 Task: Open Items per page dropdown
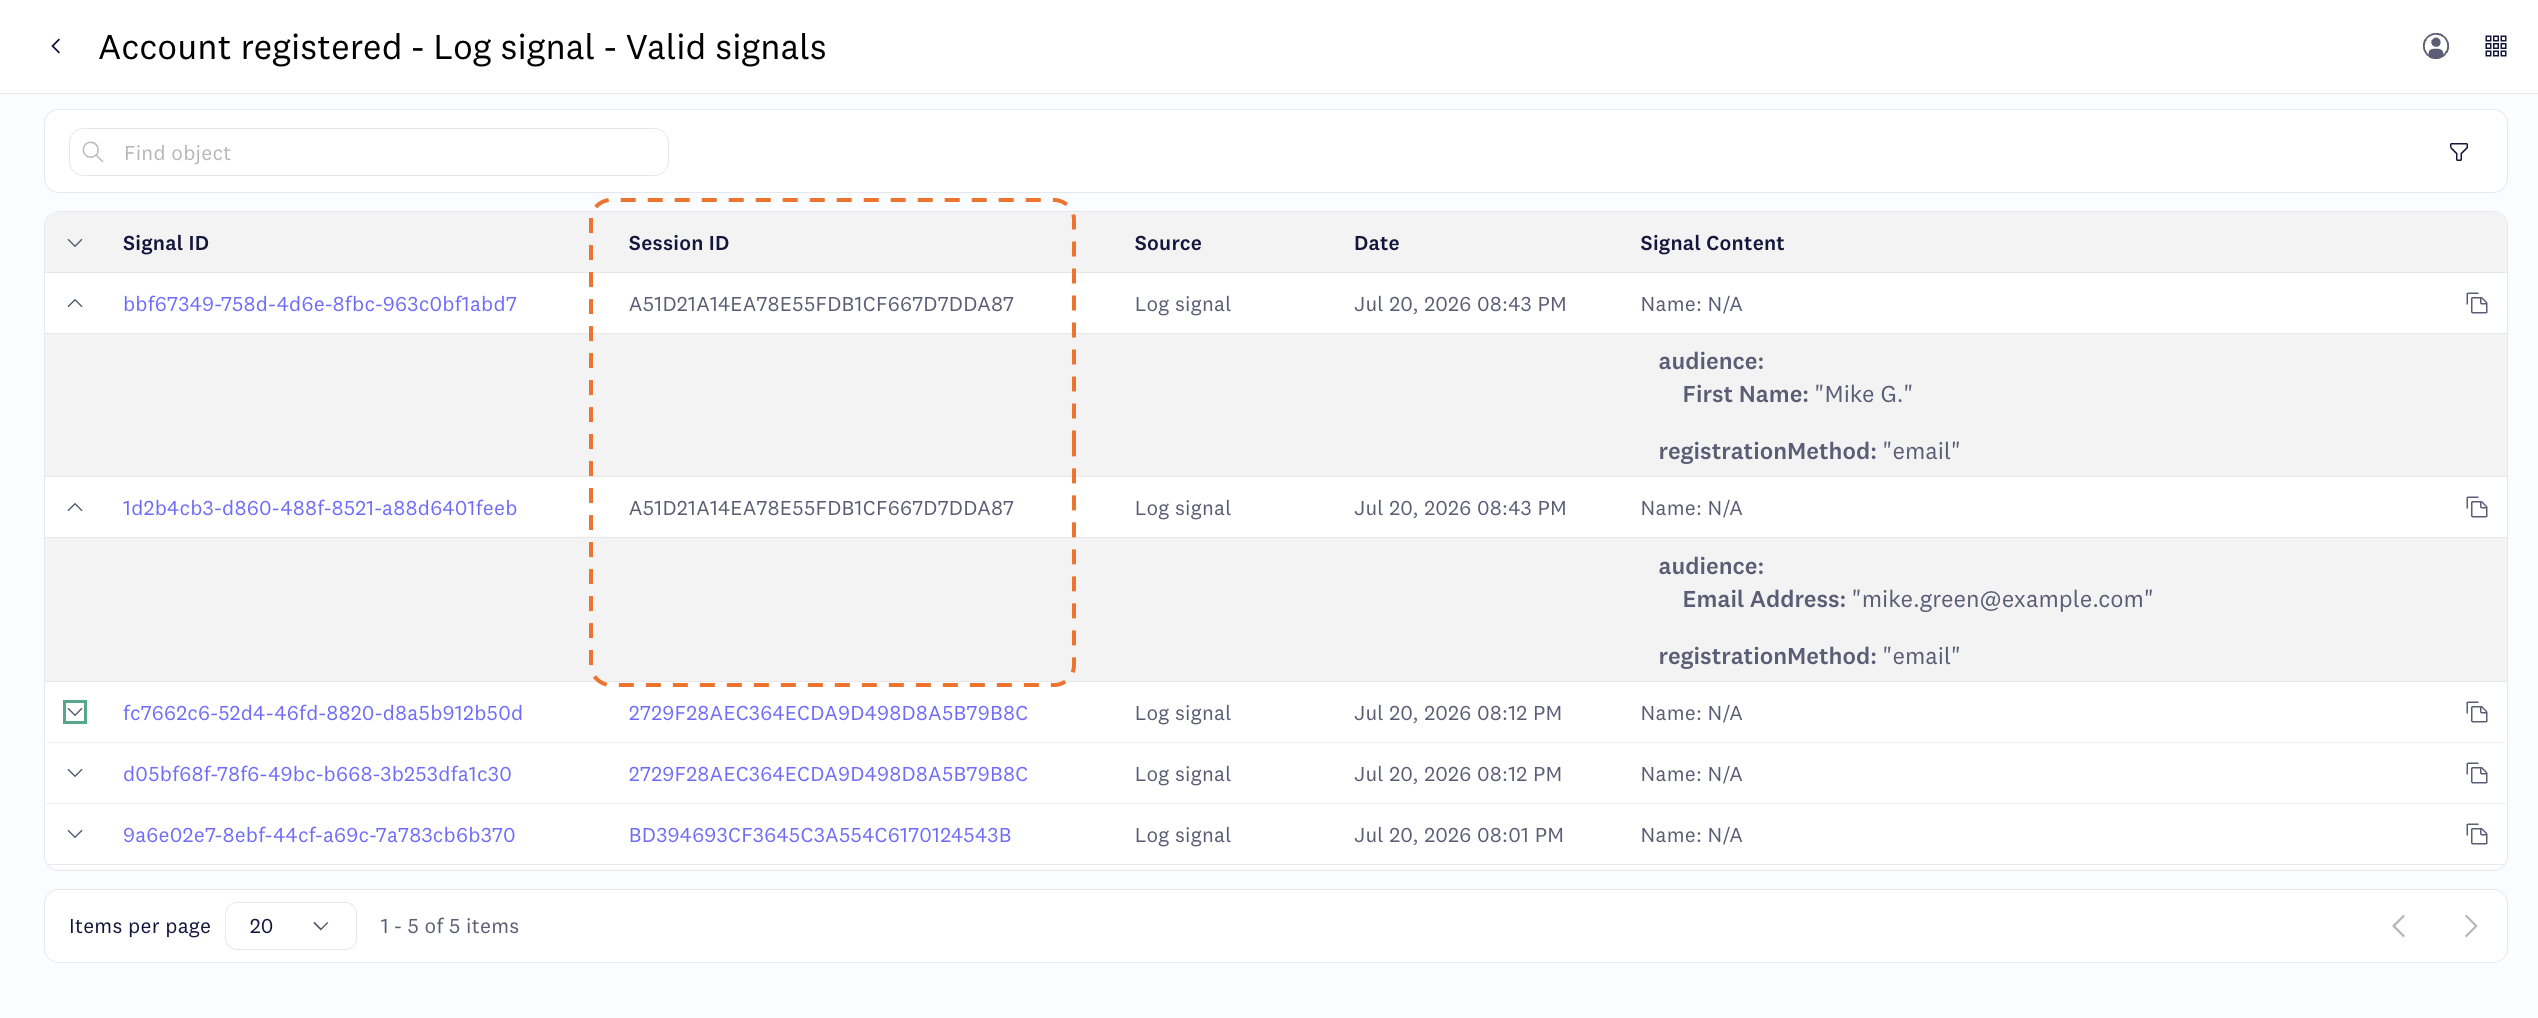click(290, 926)
